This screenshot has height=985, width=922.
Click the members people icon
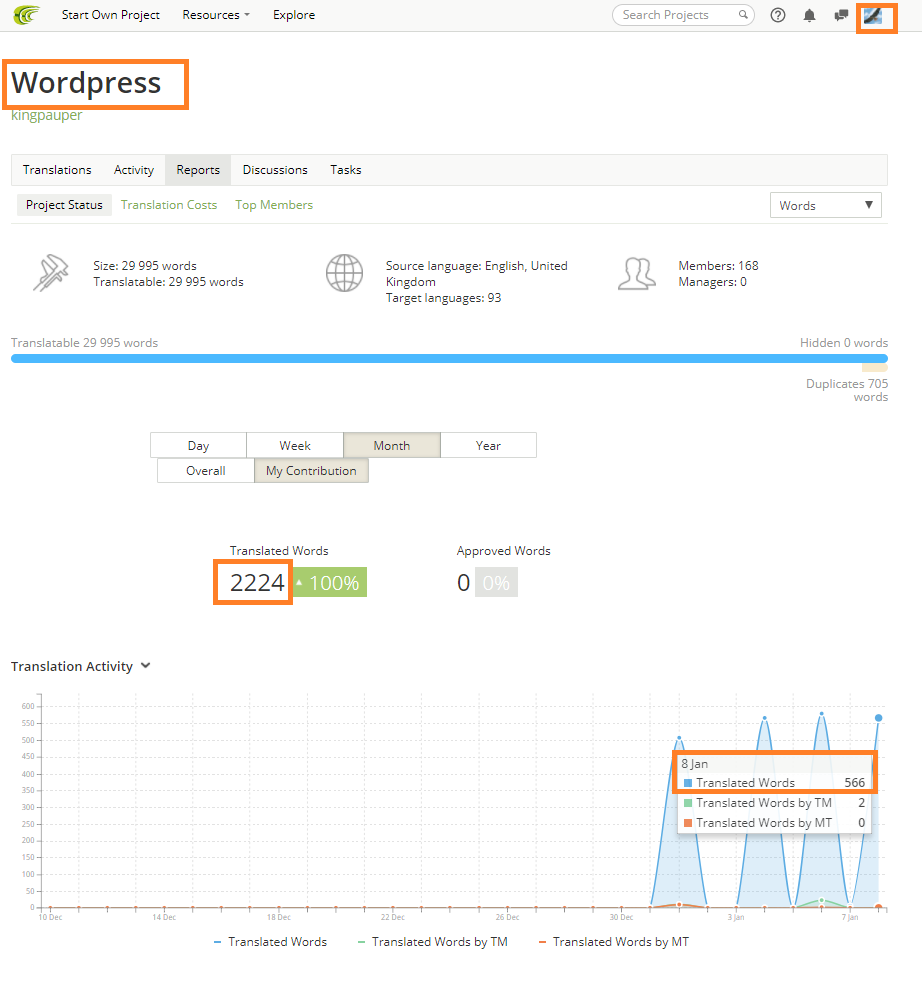point(637,273)
